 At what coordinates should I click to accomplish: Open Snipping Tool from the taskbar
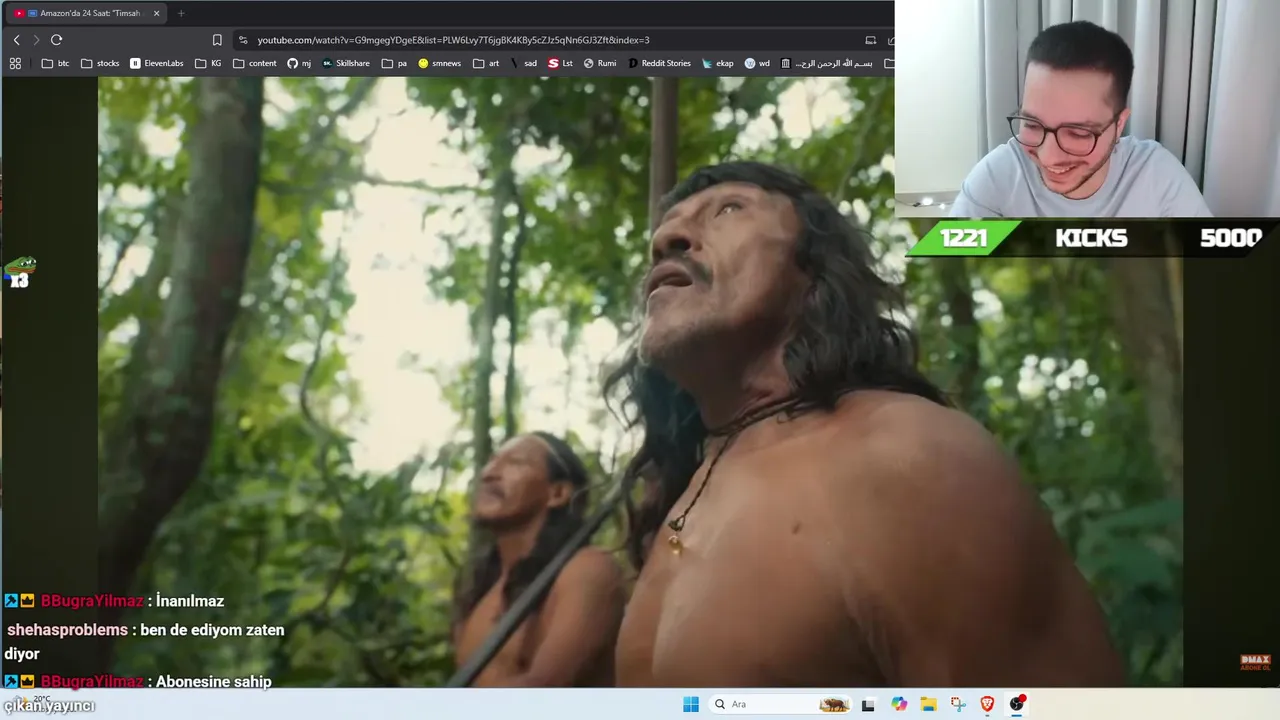point(958,704)
